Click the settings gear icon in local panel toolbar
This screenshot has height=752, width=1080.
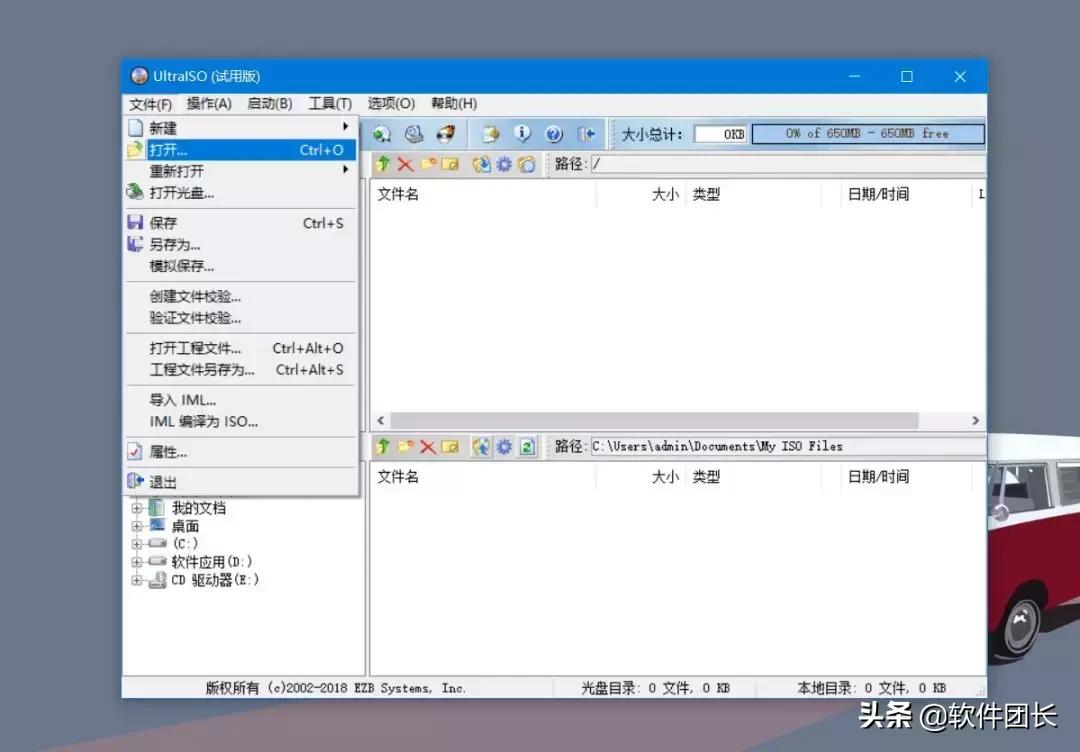pos(503,447)
